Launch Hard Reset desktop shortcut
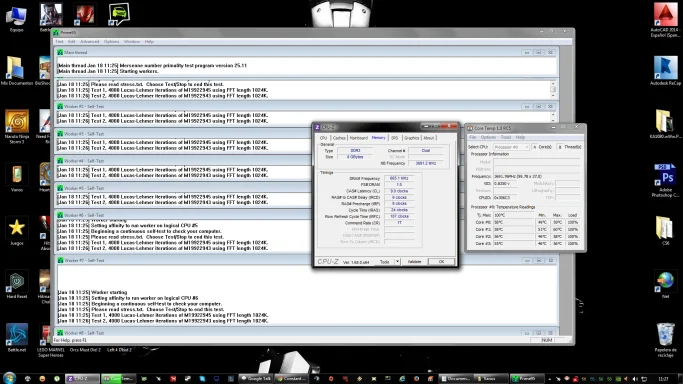The height and width of the screenshot is (384, 683). (x=17, y=284)
